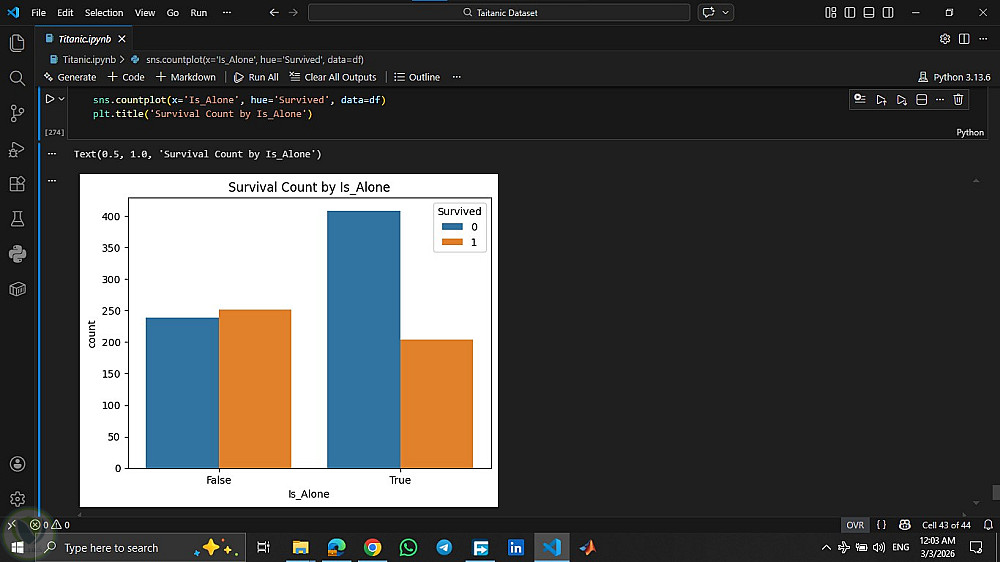Open Google Chrome from the taskbar
Screen dimensions: 1000x562
click(x=372, y=547)
